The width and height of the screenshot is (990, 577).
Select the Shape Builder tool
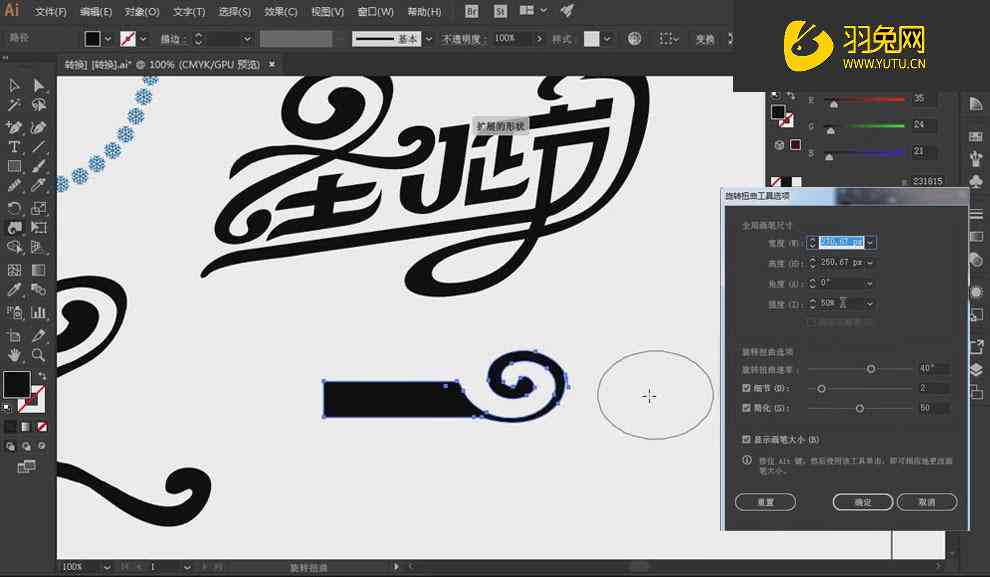click(14, 247)
